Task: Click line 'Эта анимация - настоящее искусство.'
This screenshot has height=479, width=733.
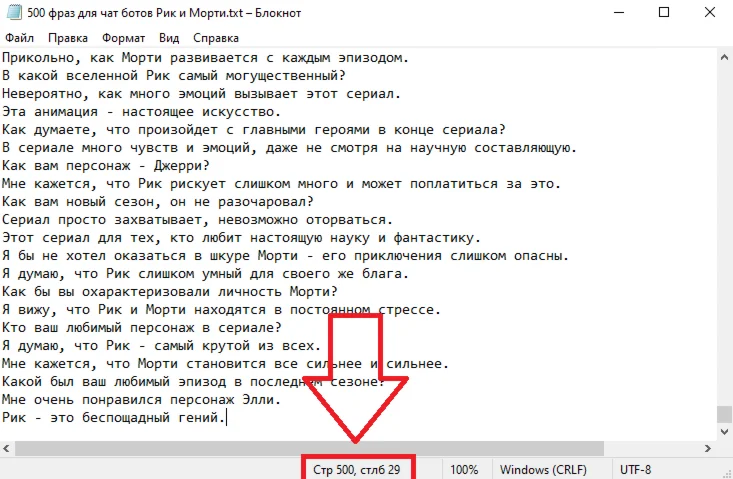Action: click(141, 112)
